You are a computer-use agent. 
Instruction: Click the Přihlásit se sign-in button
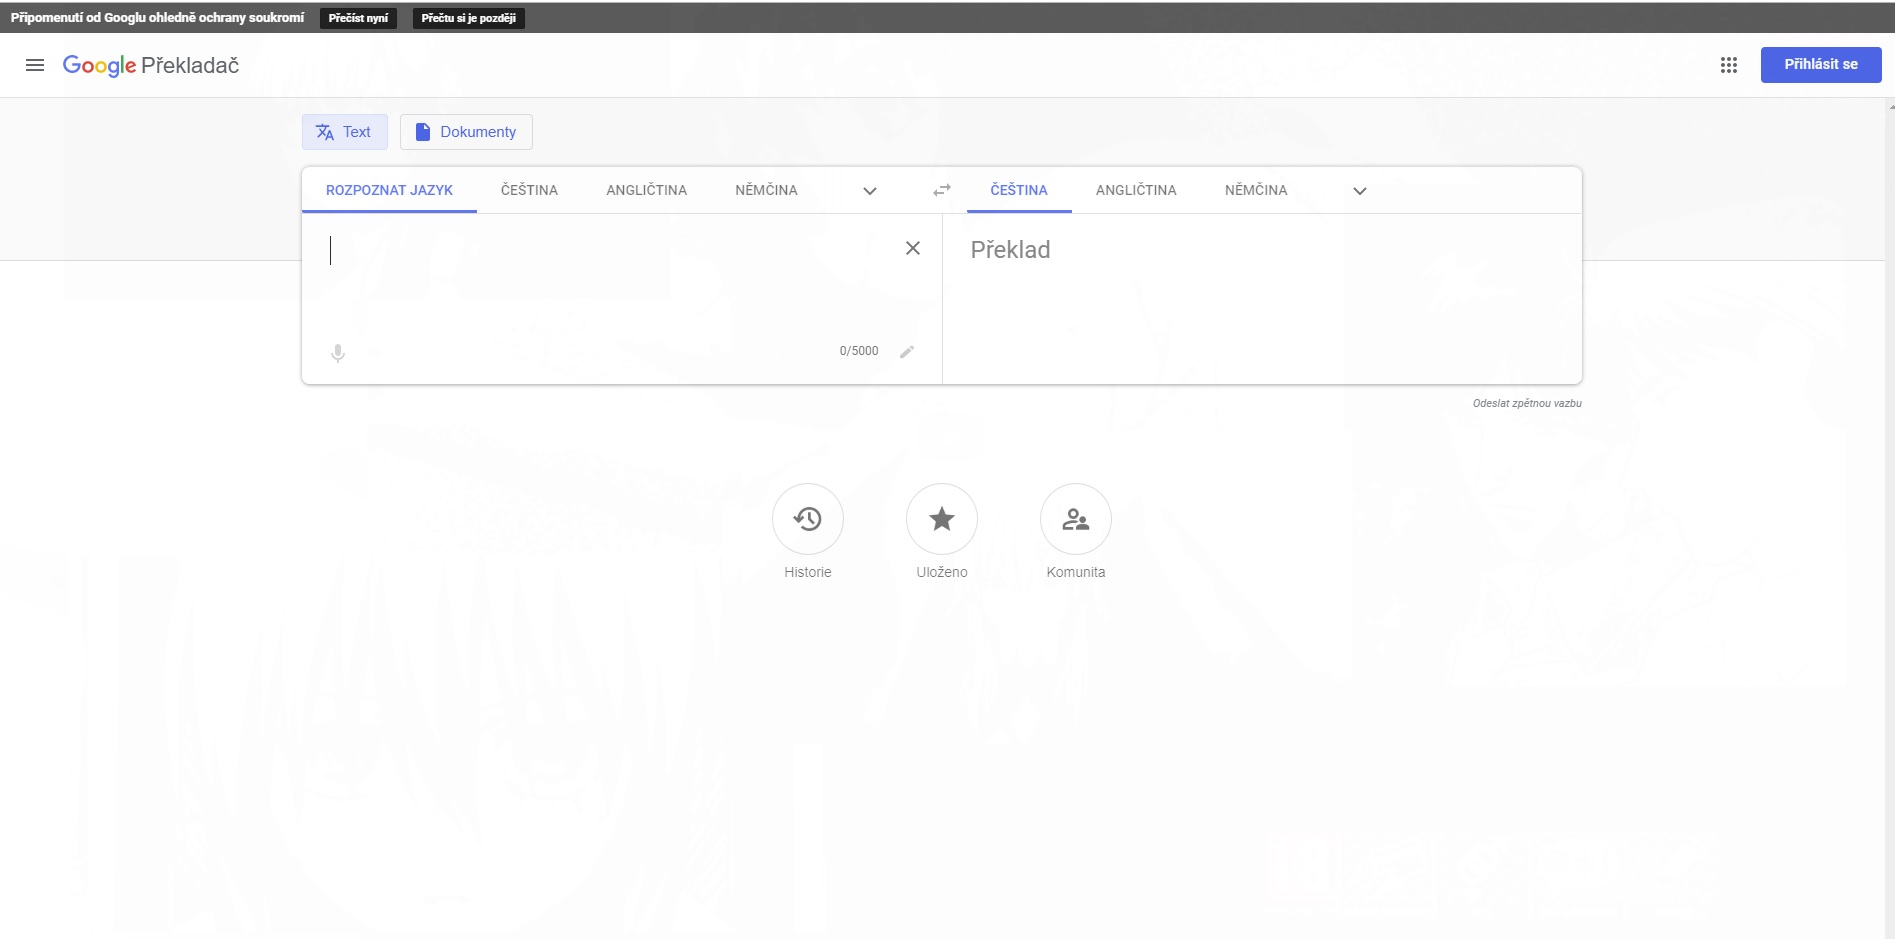point(1821,65)
